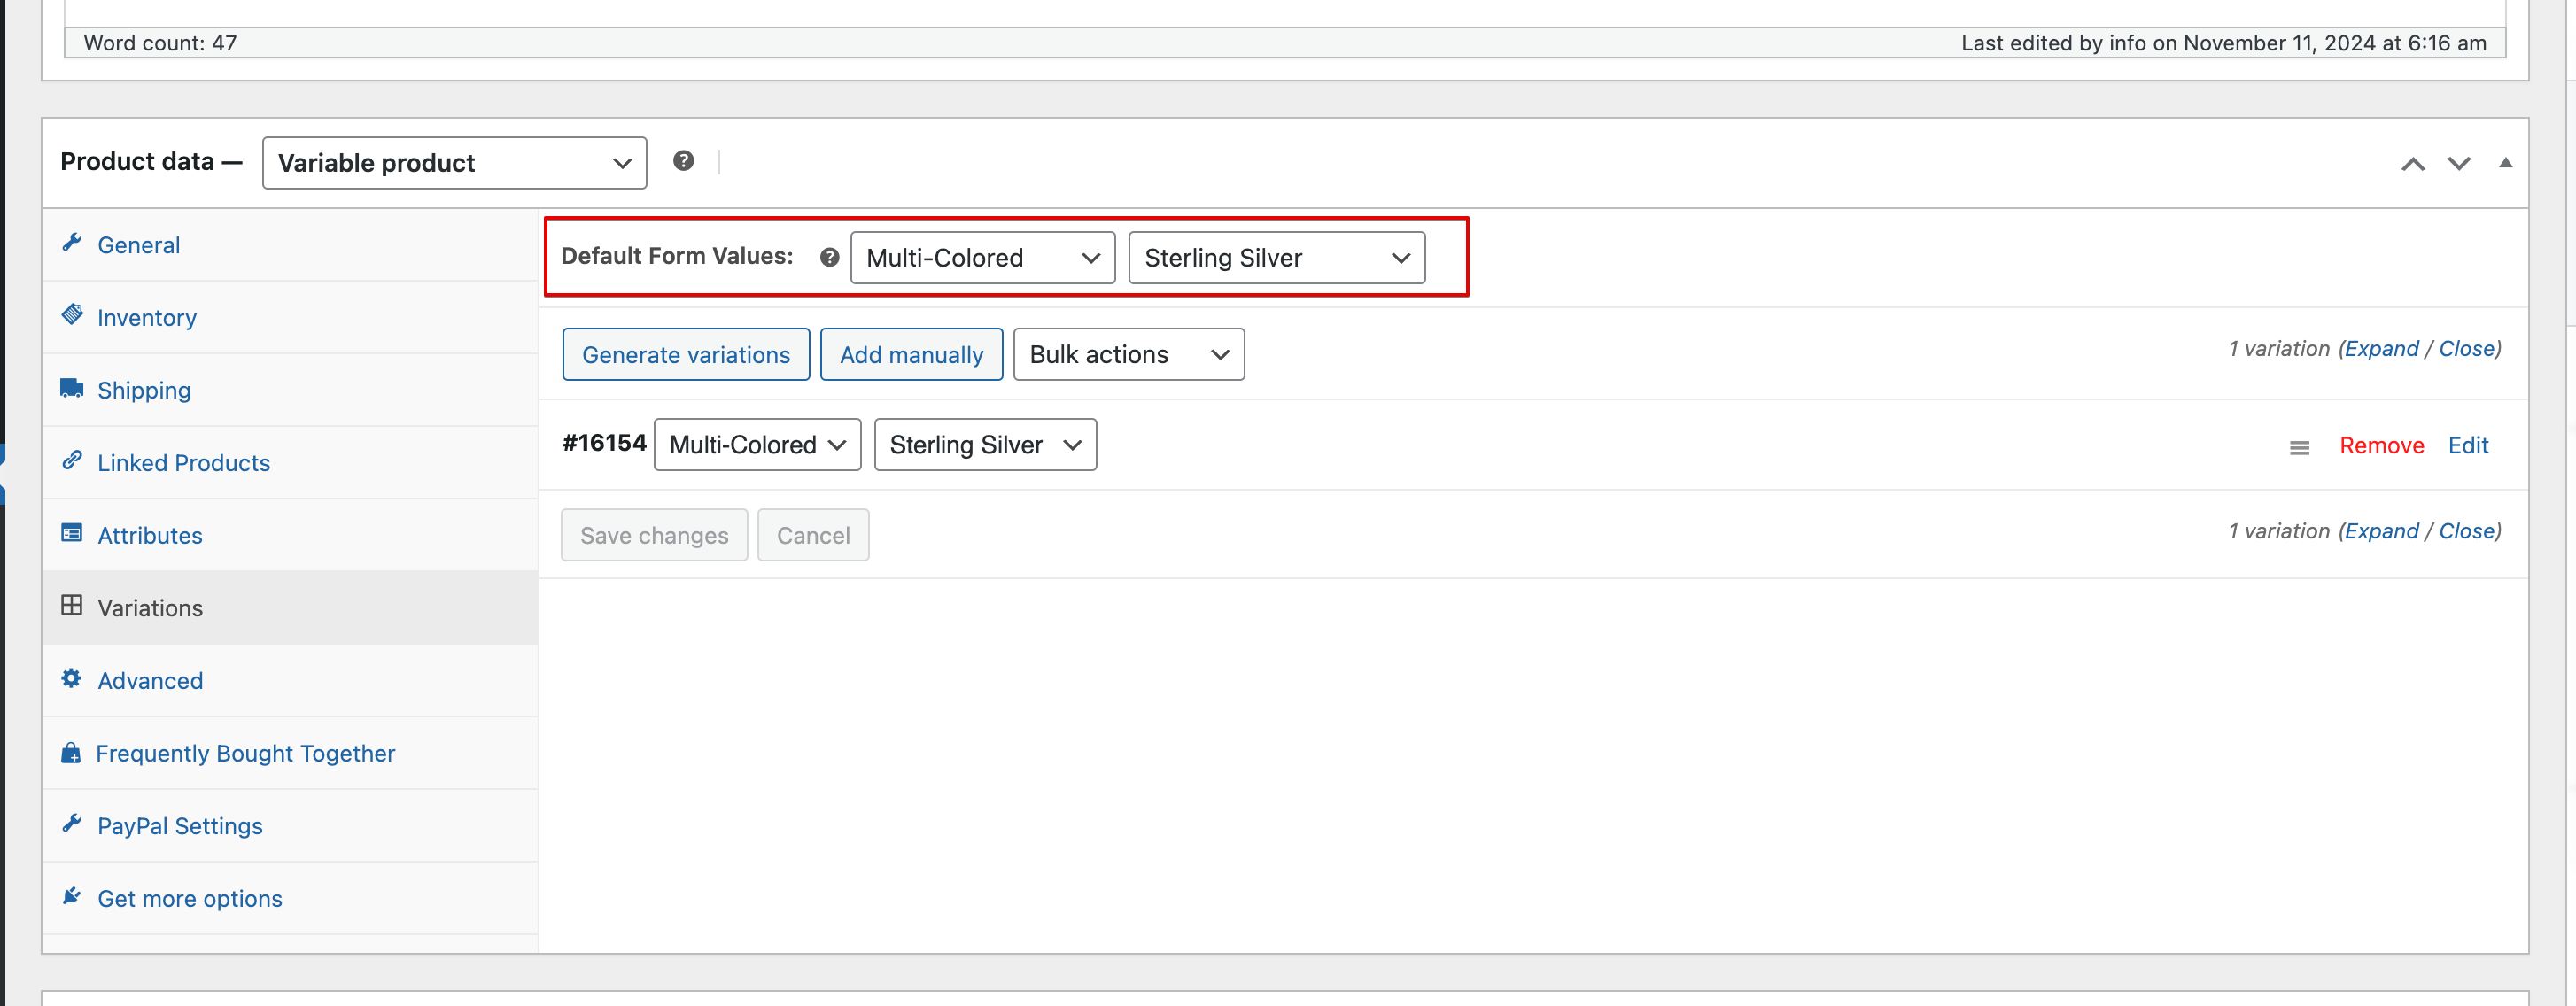The image size is (2576, 1006).
Task: Open the General tab
Action: [290, 245]
